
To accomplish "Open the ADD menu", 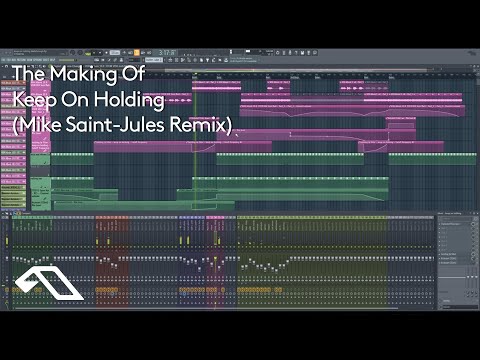I will click(14, 60).
